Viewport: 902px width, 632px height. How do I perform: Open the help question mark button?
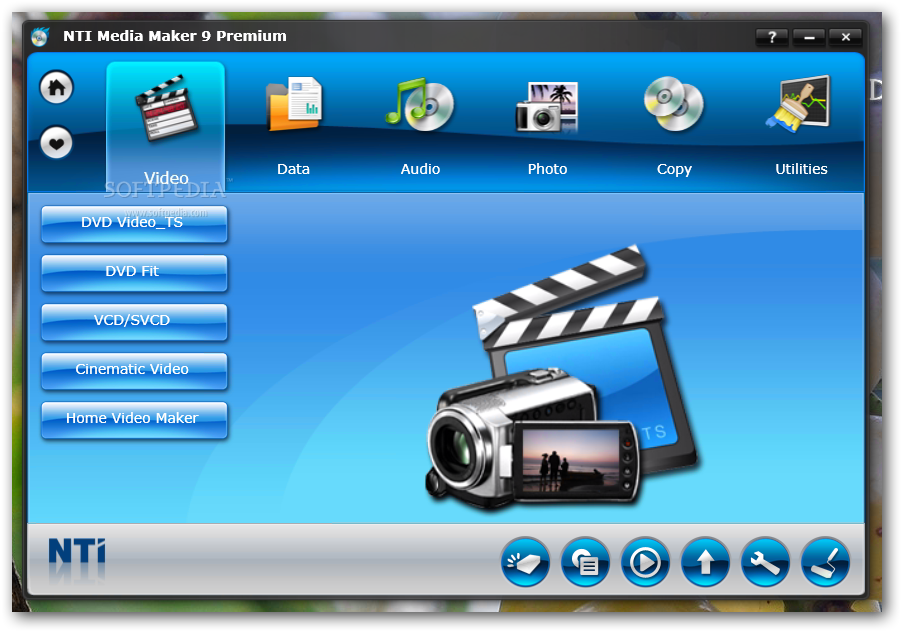(772, 37)
